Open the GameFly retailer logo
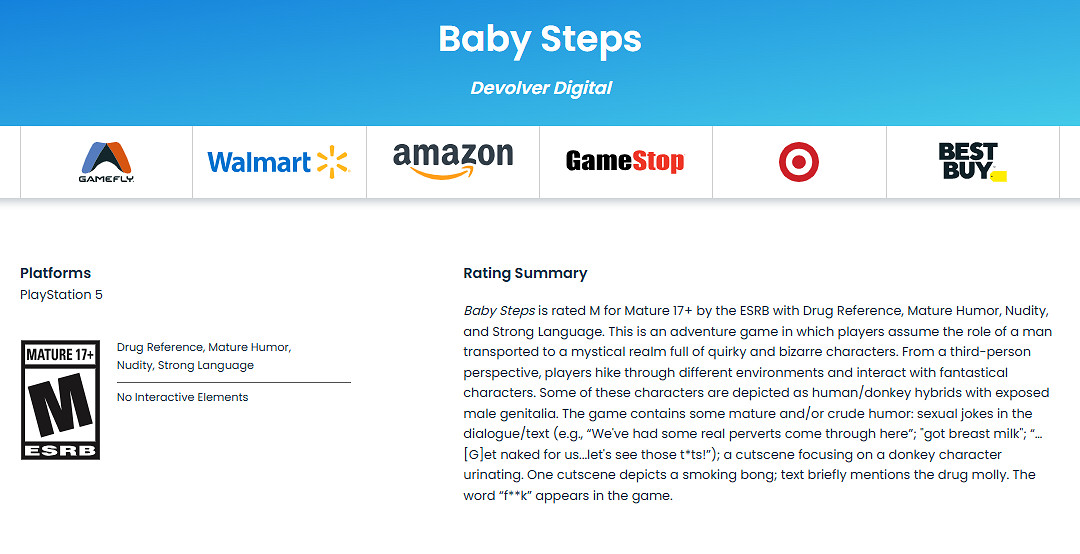This screenshot has height=554, width=1080. coord(106,162)
